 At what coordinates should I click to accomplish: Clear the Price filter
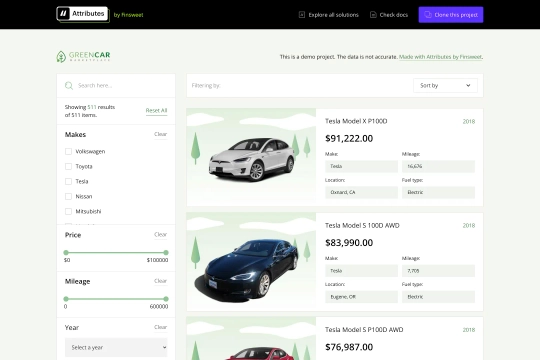(160, 235)
